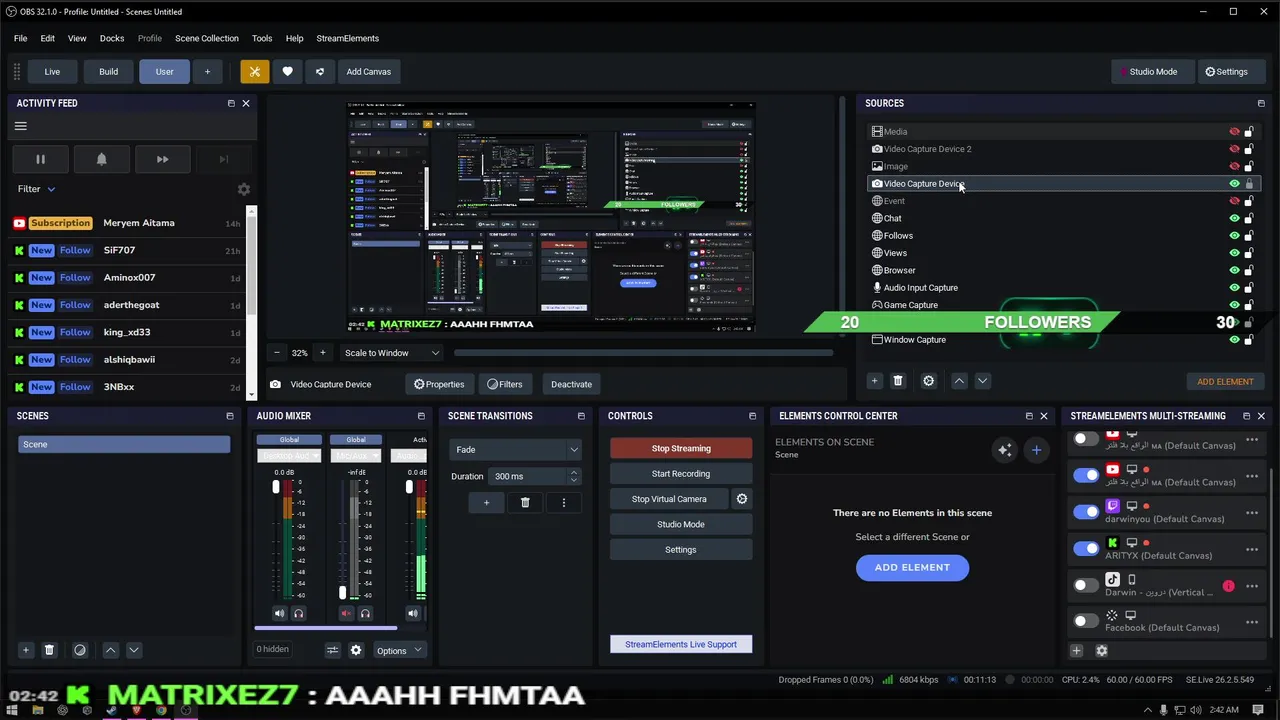Screen dimensions: 1280x720
Task: Open the StreamElements menu
Action: (348, 38)
